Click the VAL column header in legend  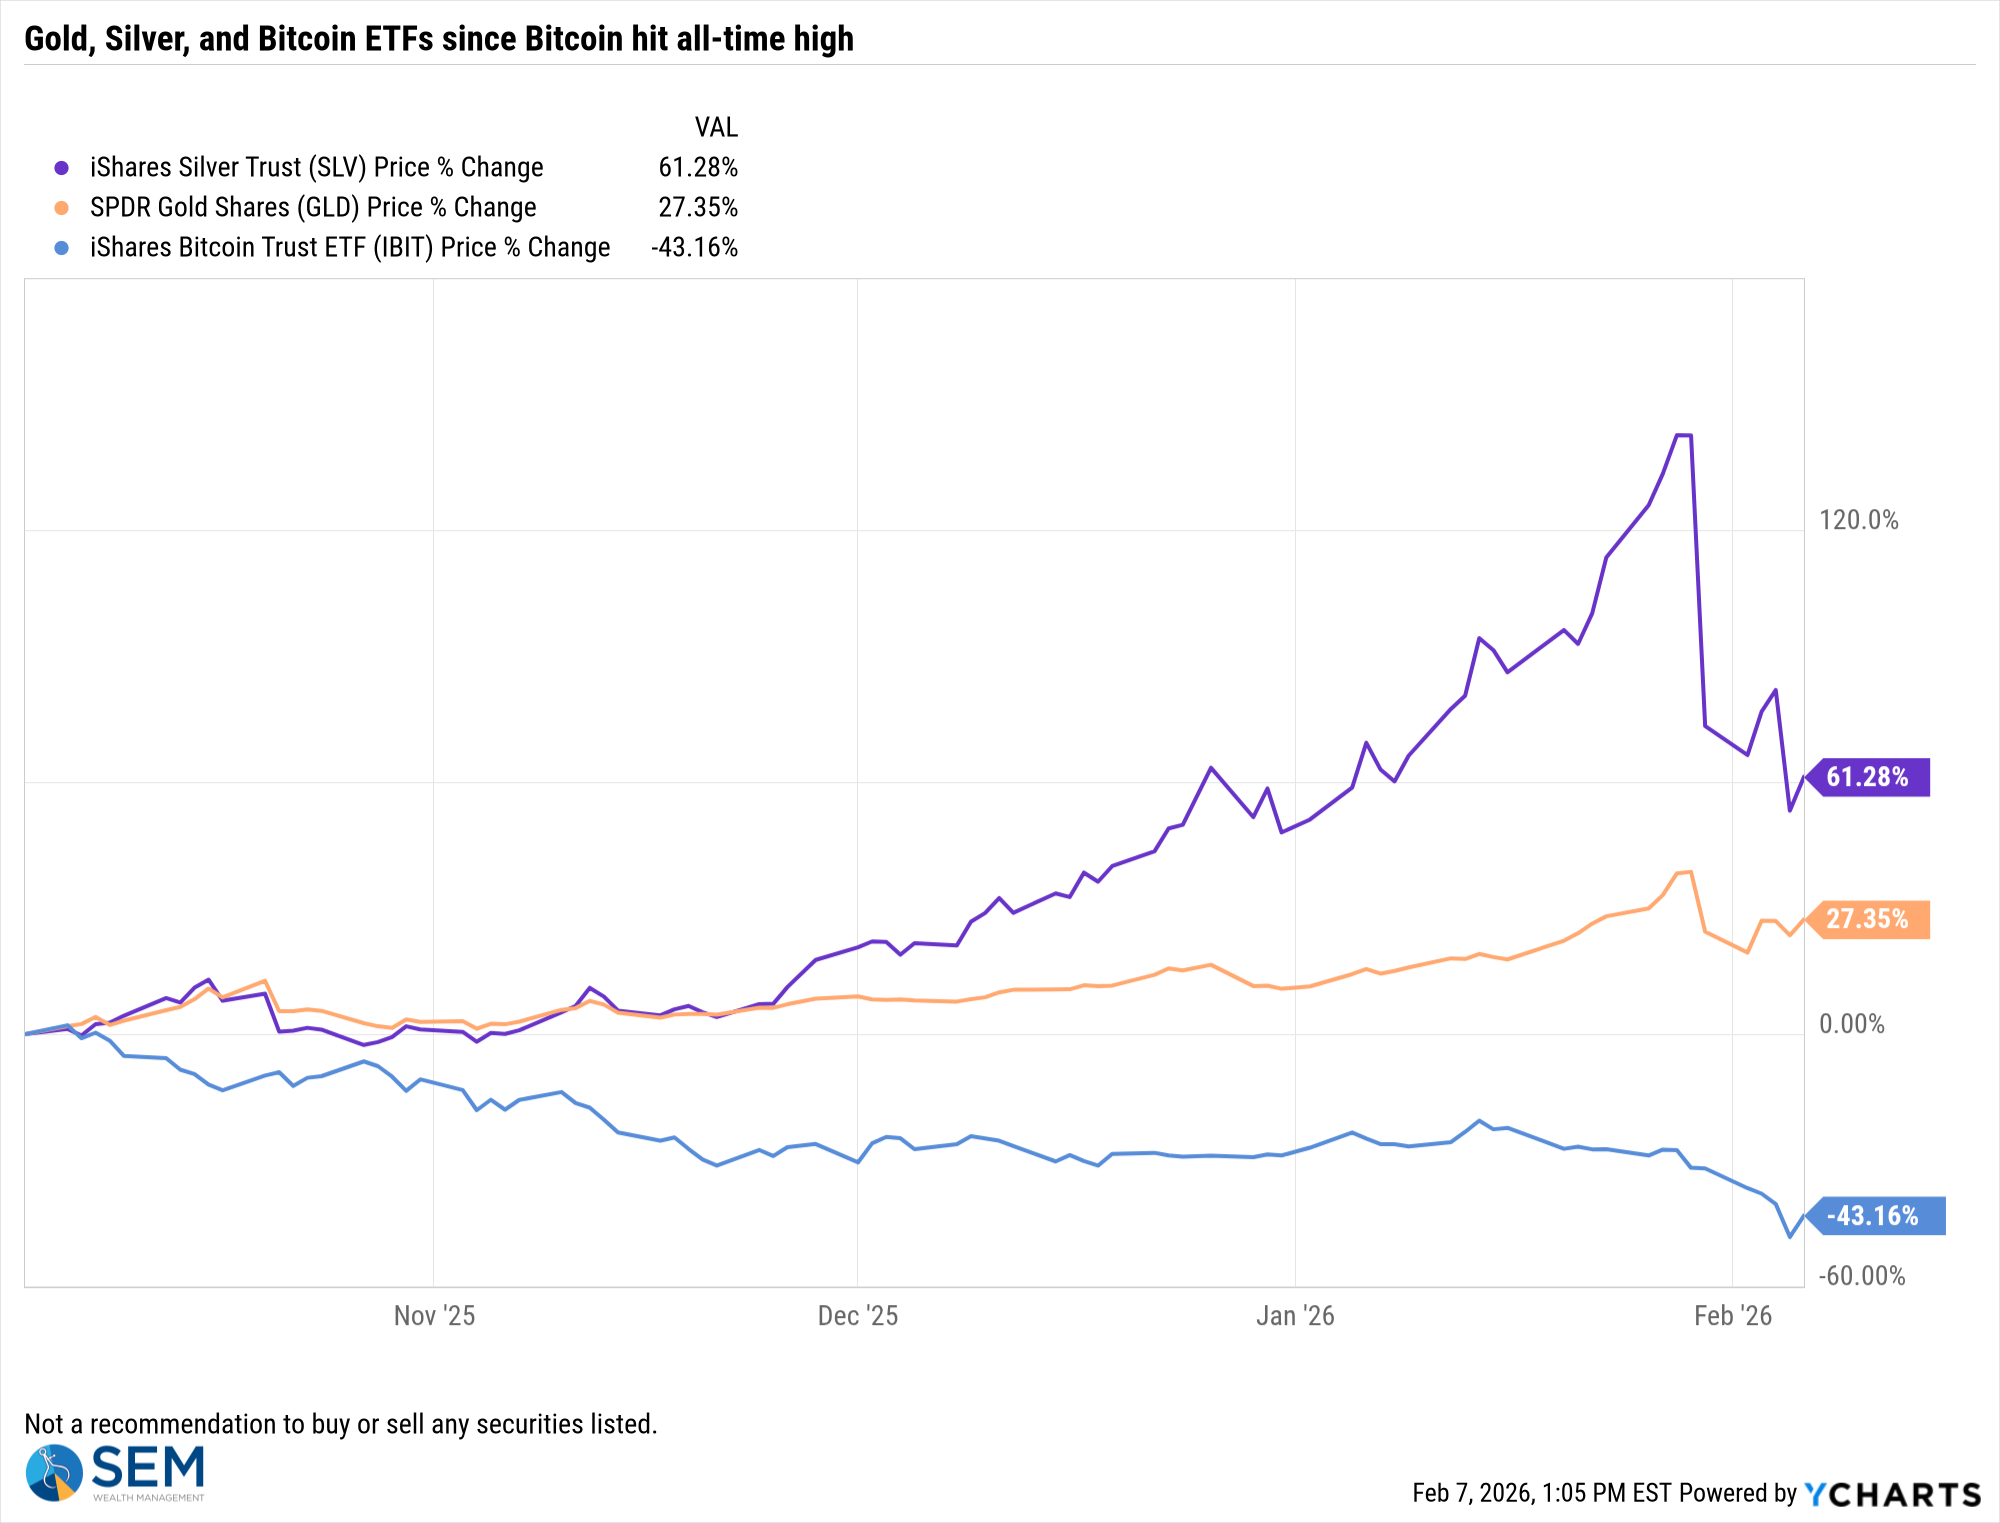pyautogui.click(x=716, y=127)
